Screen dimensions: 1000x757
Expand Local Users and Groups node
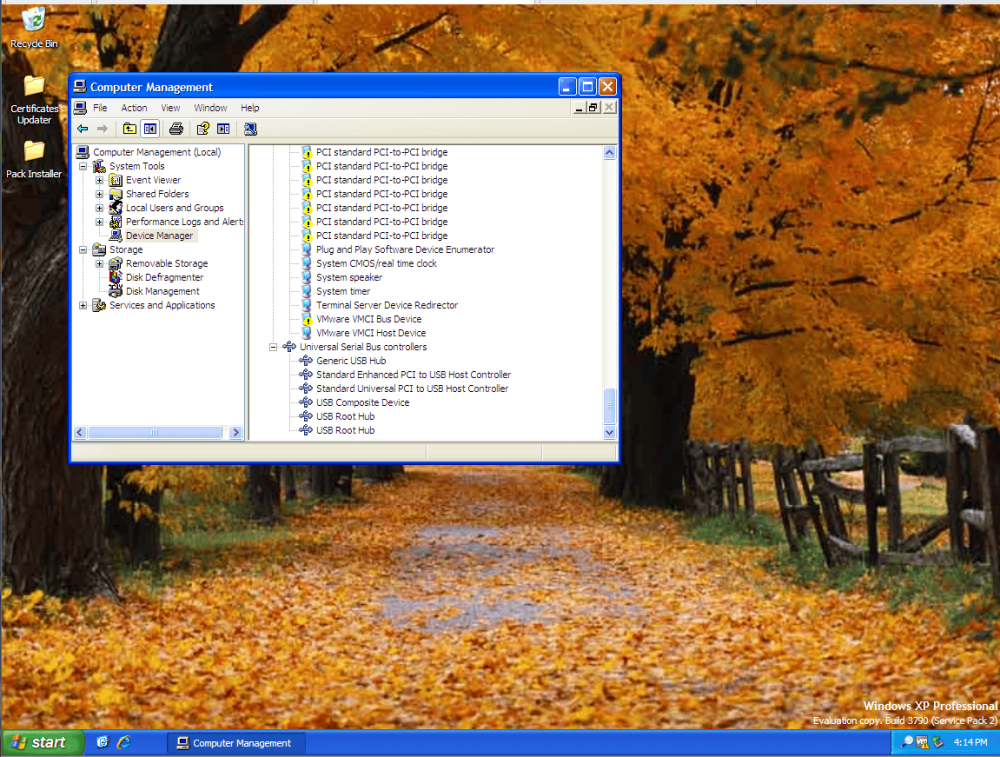click(x=99, y=208)
